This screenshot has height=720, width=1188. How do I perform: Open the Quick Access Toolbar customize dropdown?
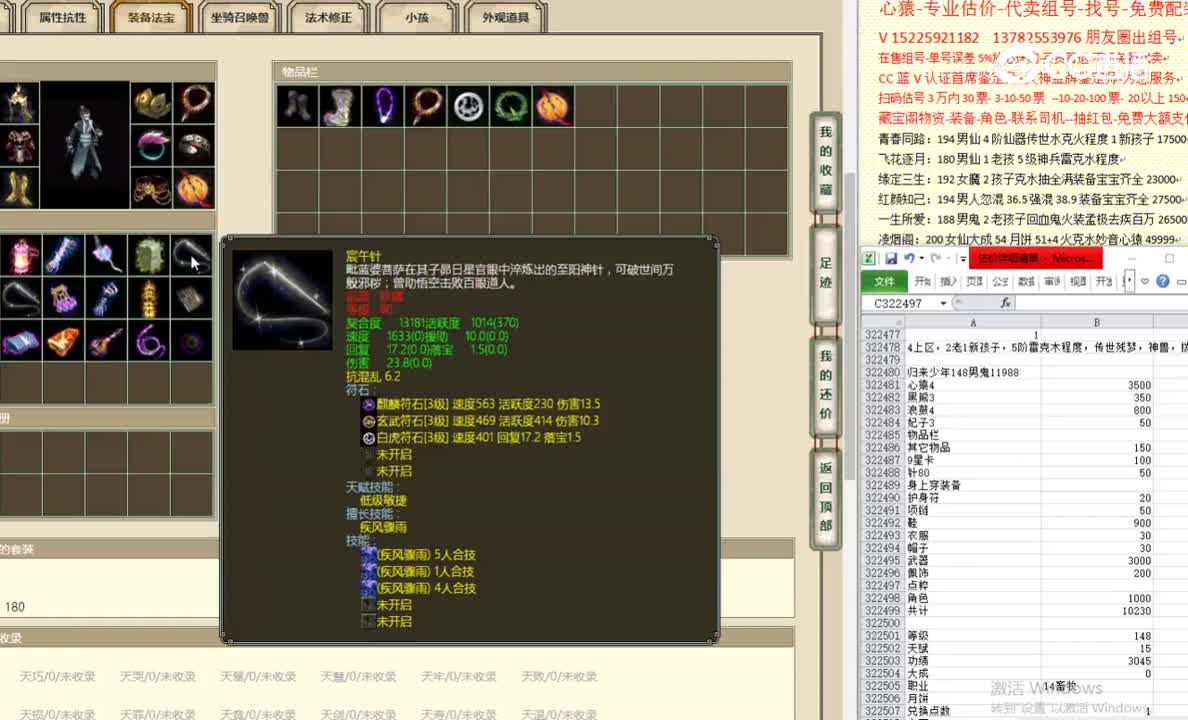click(x=963, y=258)
